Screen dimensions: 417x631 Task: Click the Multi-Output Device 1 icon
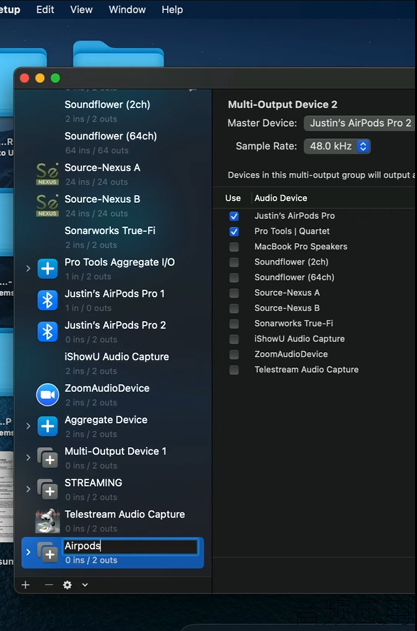tap(47, 458)
